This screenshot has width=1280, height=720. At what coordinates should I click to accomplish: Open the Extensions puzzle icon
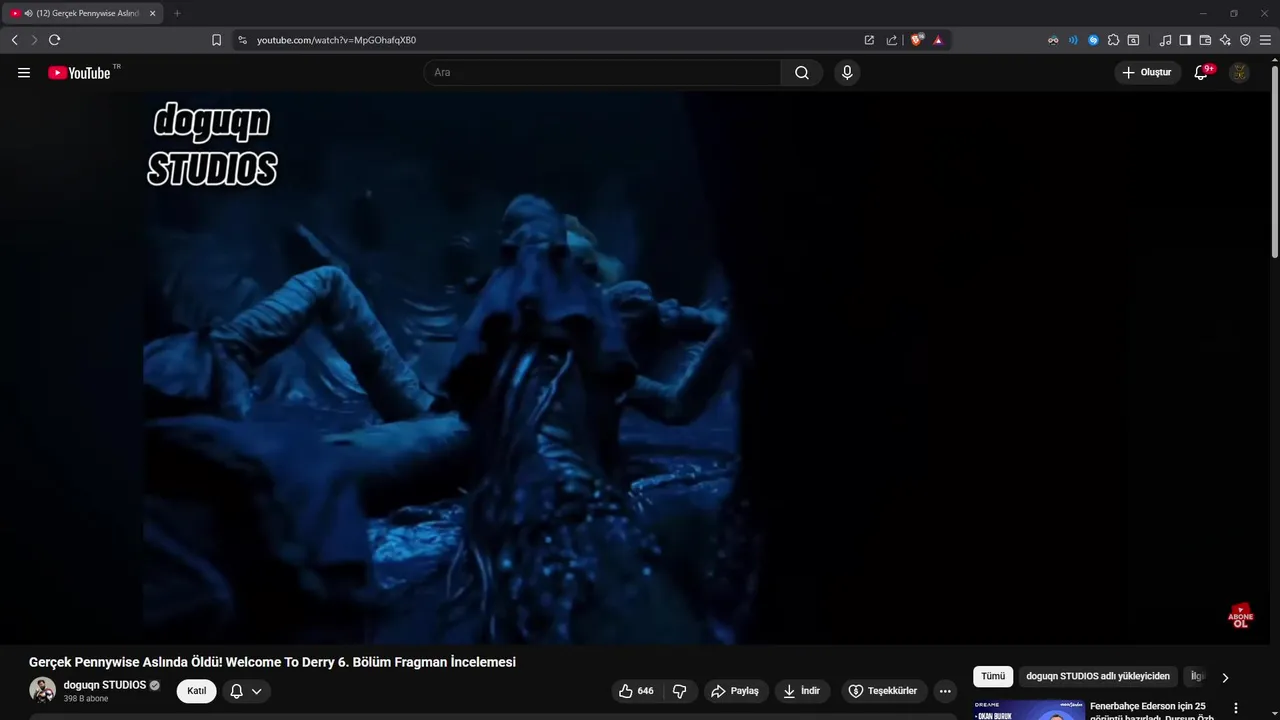click(1113, 40)
